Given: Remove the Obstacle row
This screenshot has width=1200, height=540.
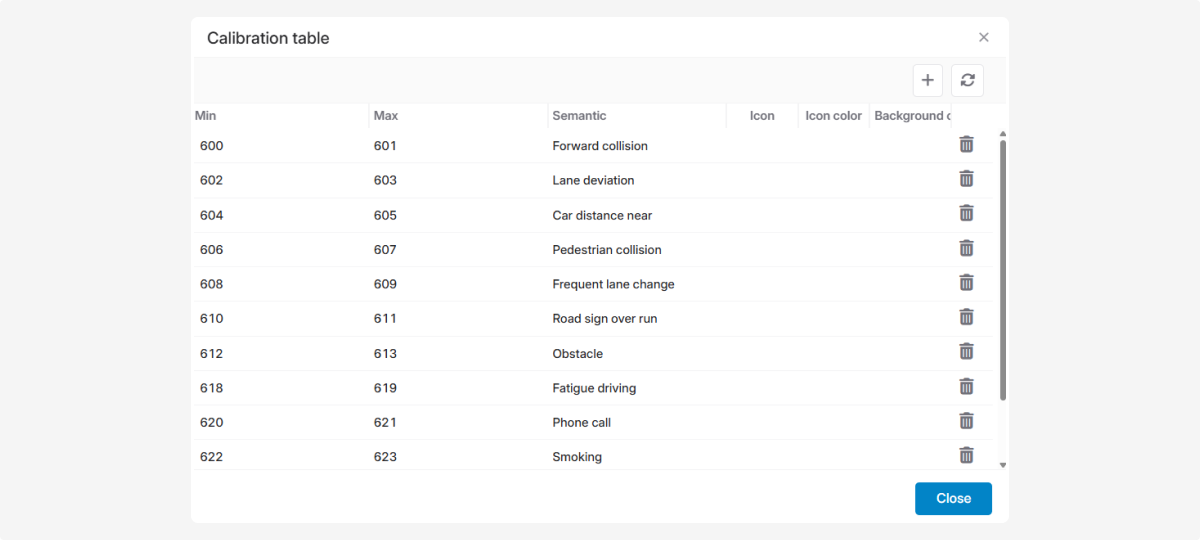Looking at the screenshot, I should [966, 352].
